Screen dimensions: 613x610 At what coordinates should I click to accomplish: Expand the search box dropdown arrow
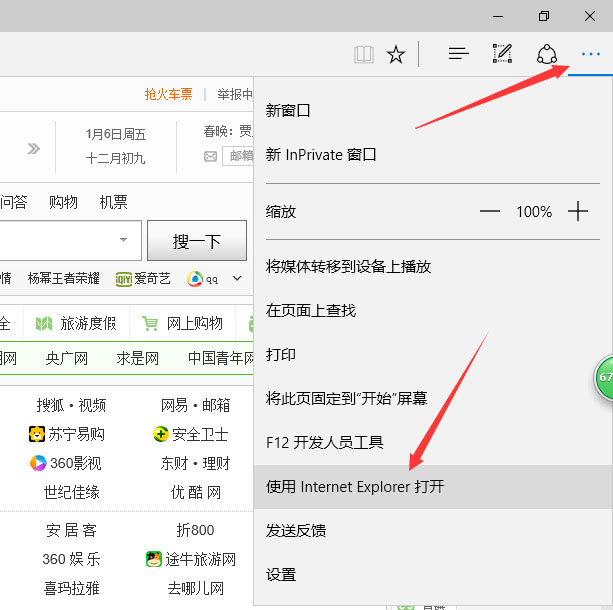click(x=124, y=240)
